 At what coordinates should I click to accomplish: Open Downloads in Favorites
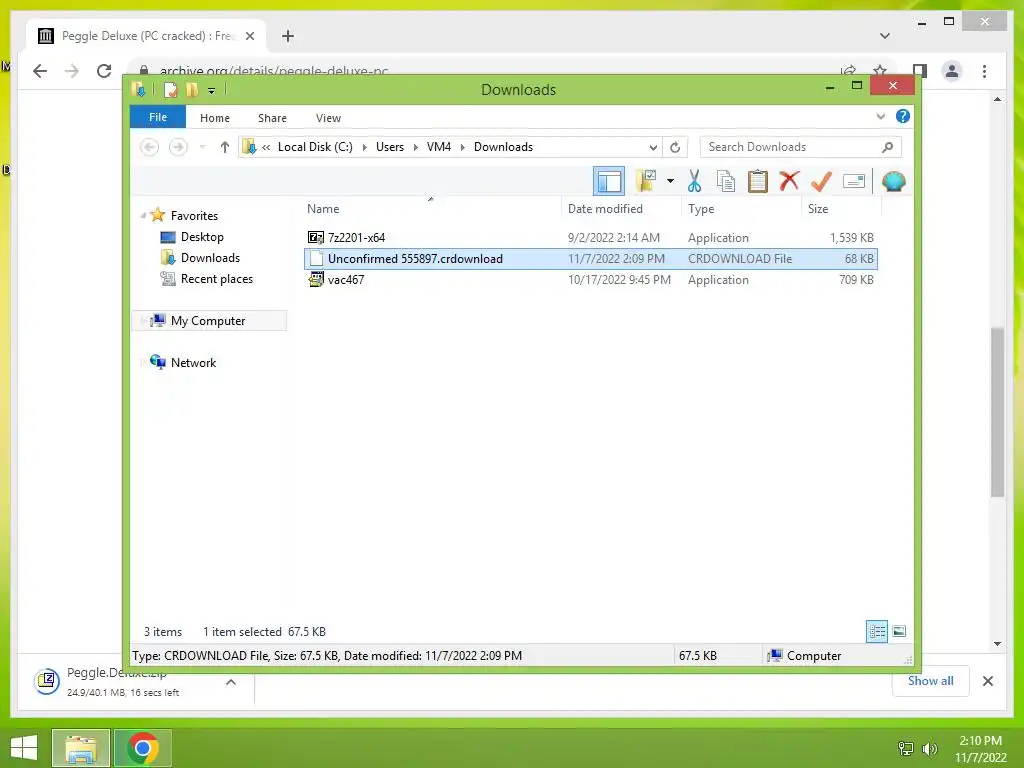pos(210,258)
